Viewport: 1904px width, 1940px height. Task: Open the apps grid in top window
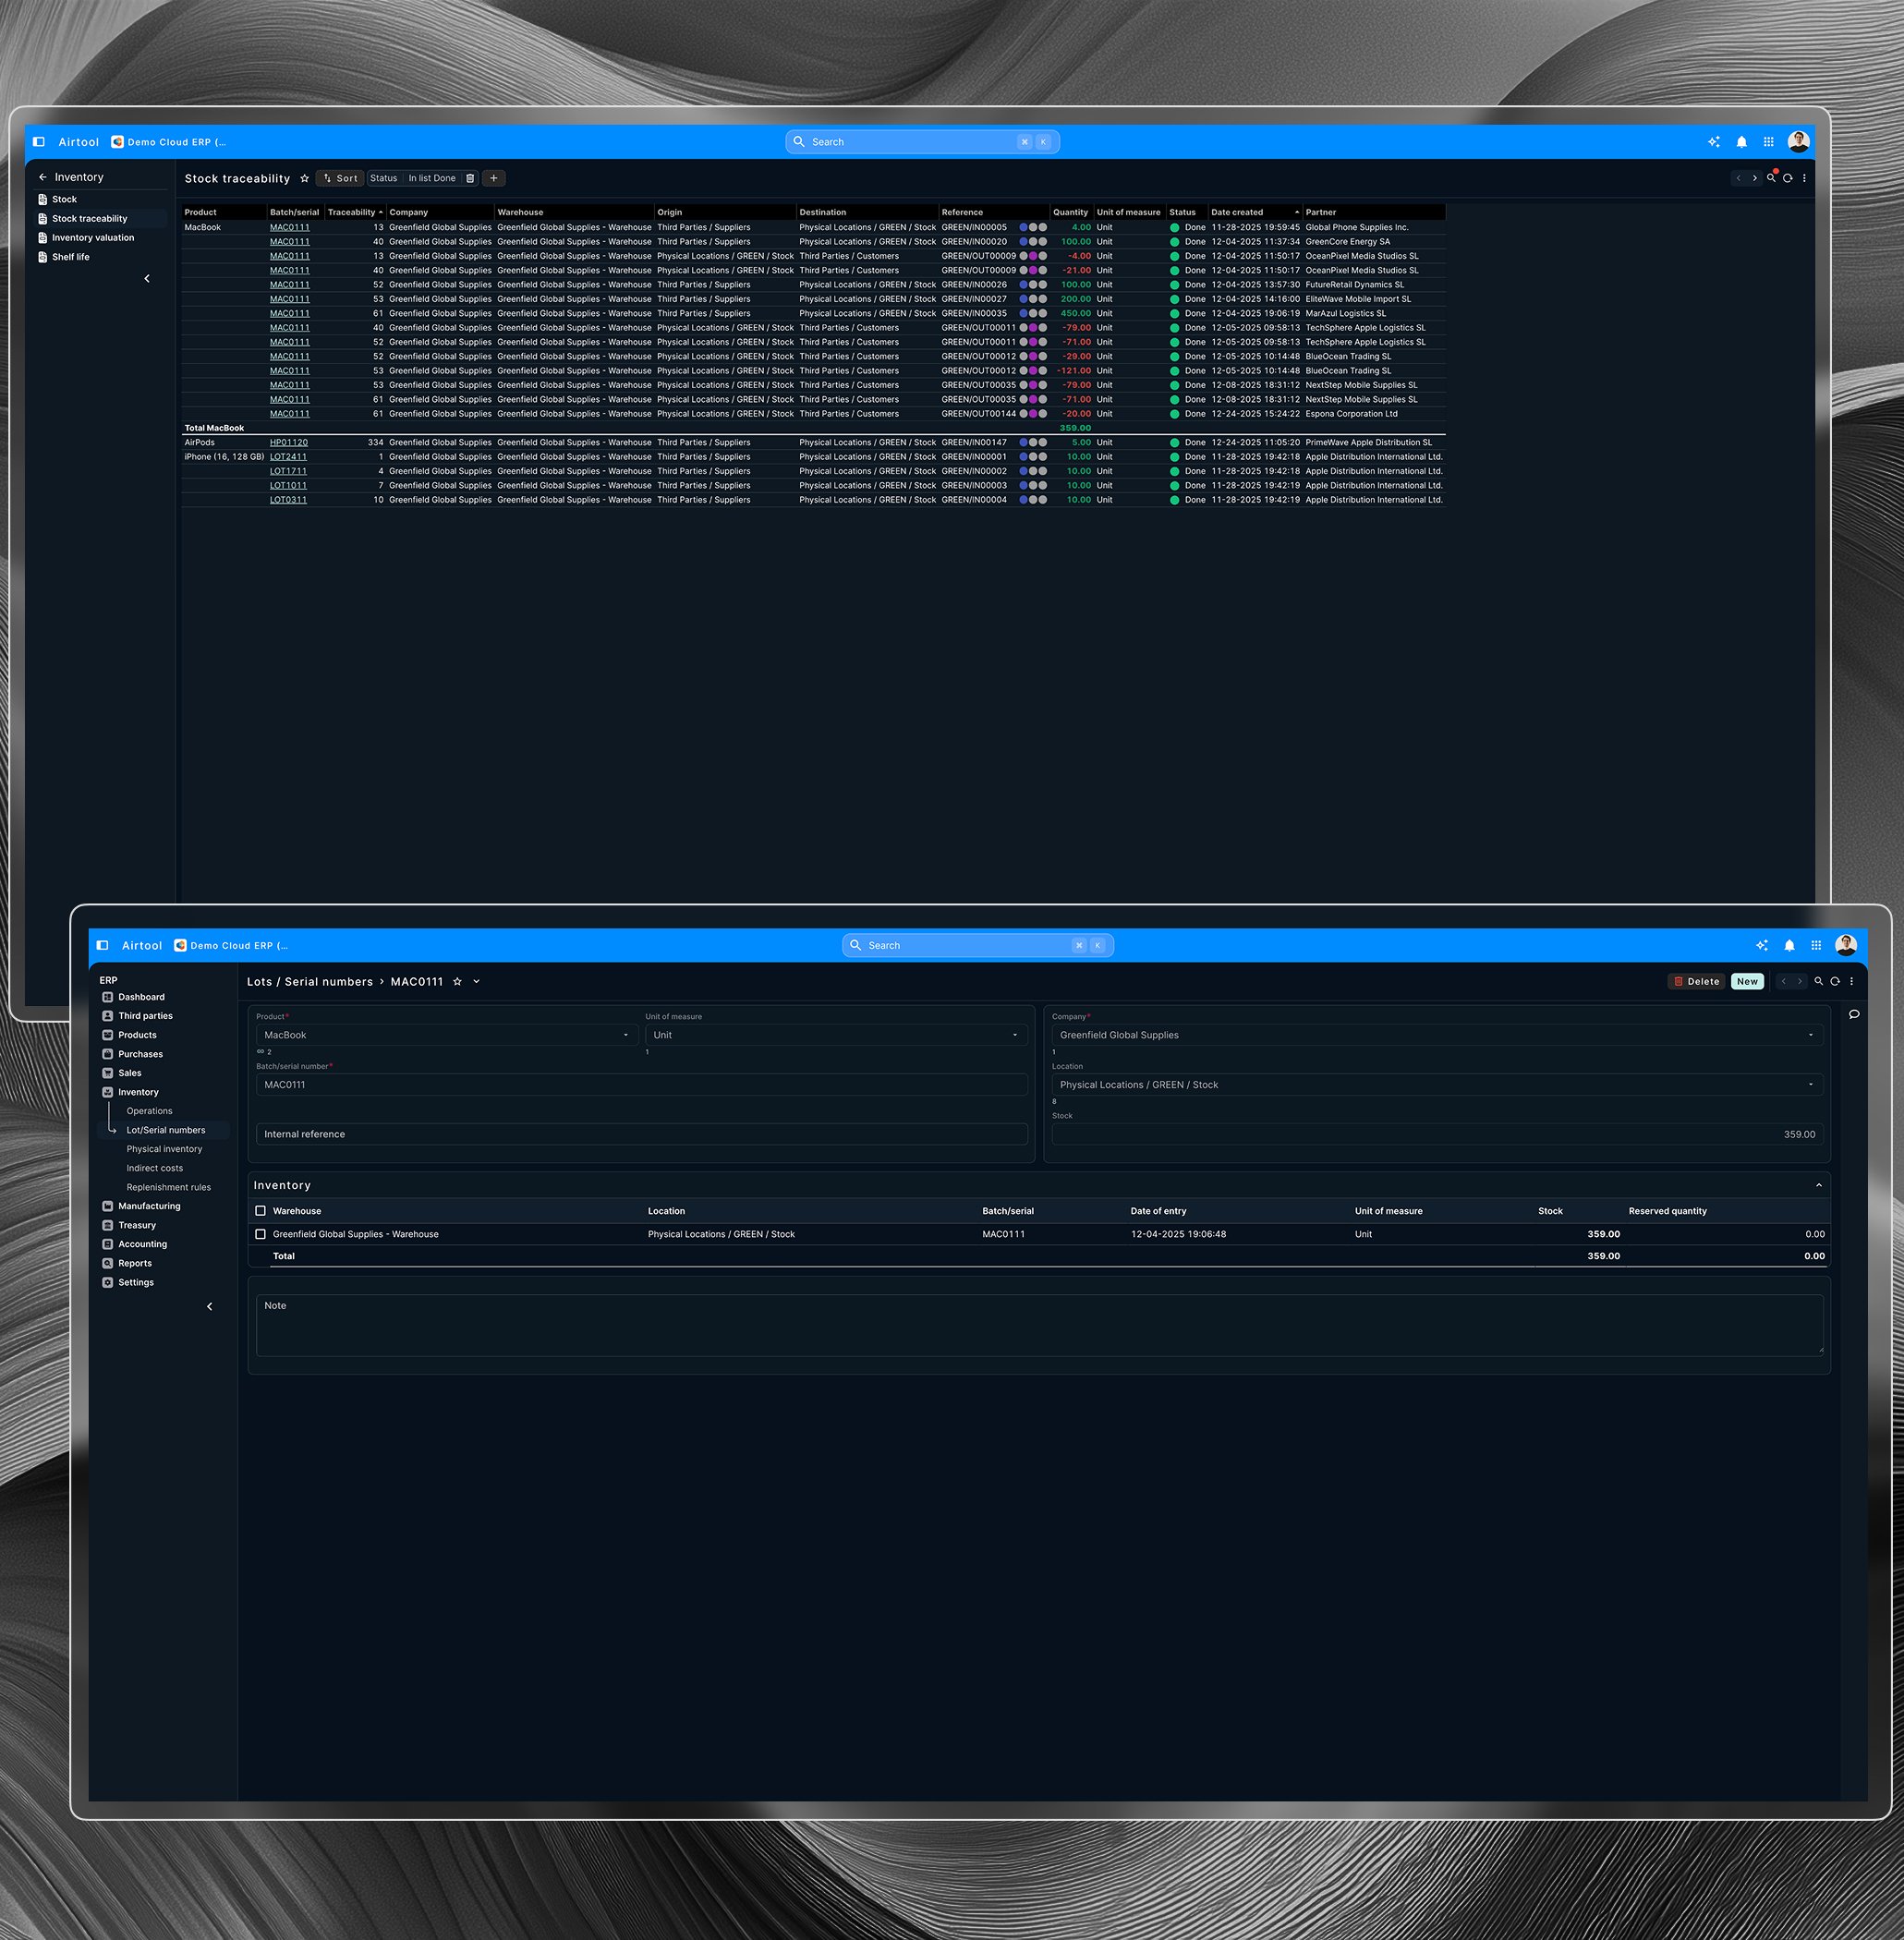(x=1768, y=142)
